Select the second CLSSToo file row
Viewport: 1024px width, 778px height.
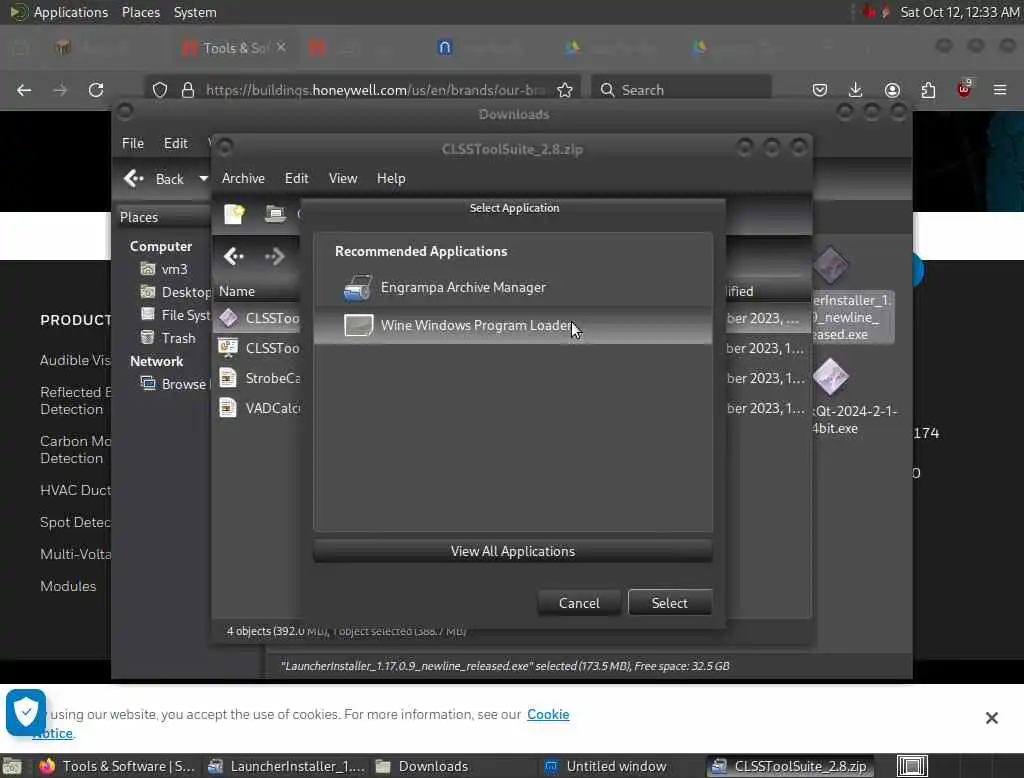pos(258,348)
